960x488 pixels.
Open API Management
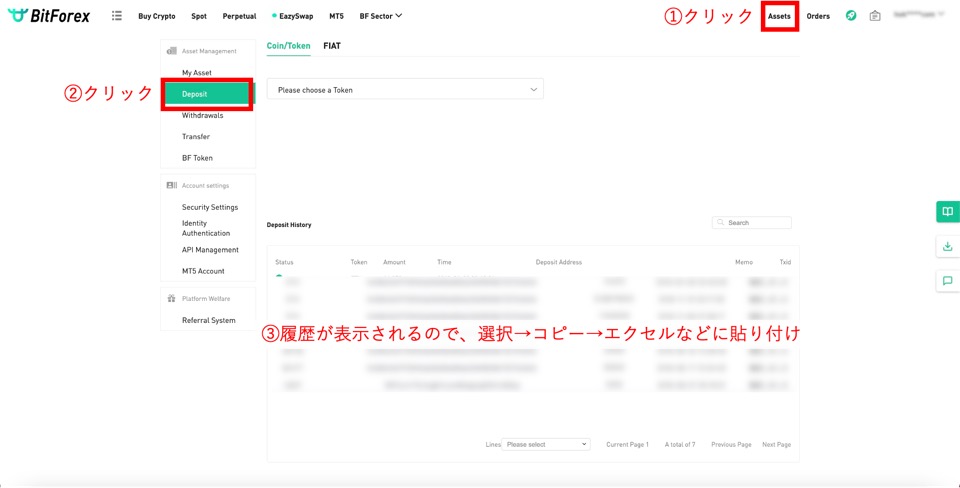pyautogui.click(x=210, y=250)
